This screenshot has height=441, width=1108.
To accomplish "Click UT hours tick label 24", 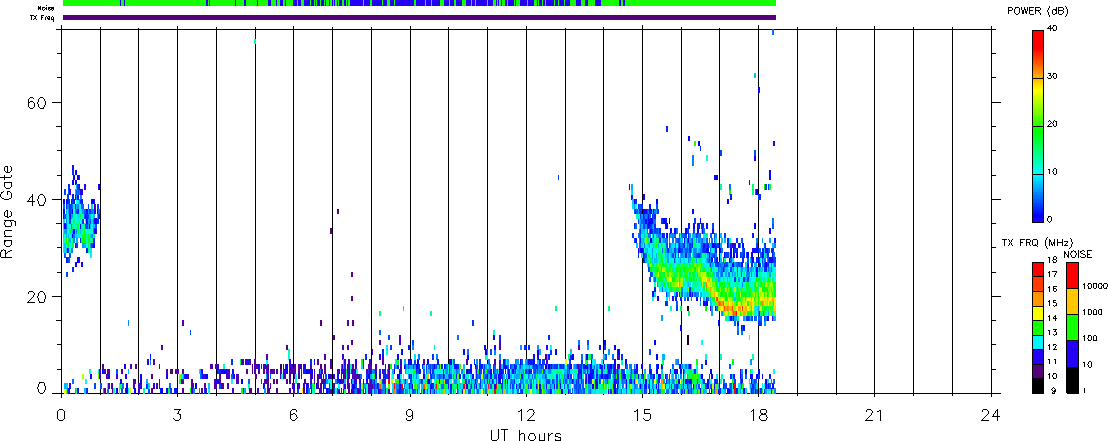I will [991, 415].
